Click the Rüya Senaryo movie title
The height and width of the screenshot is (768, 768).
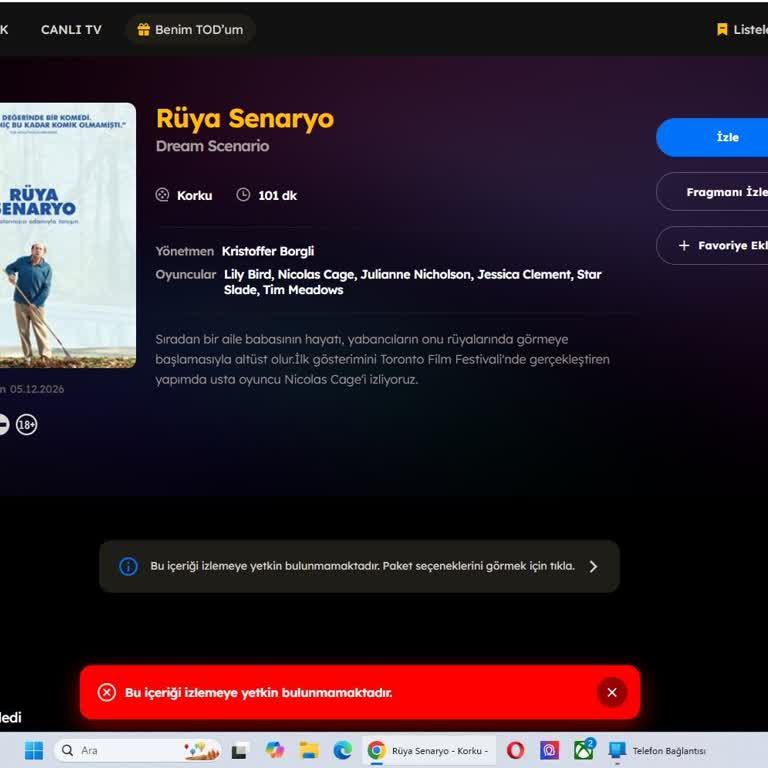[245, 119]
